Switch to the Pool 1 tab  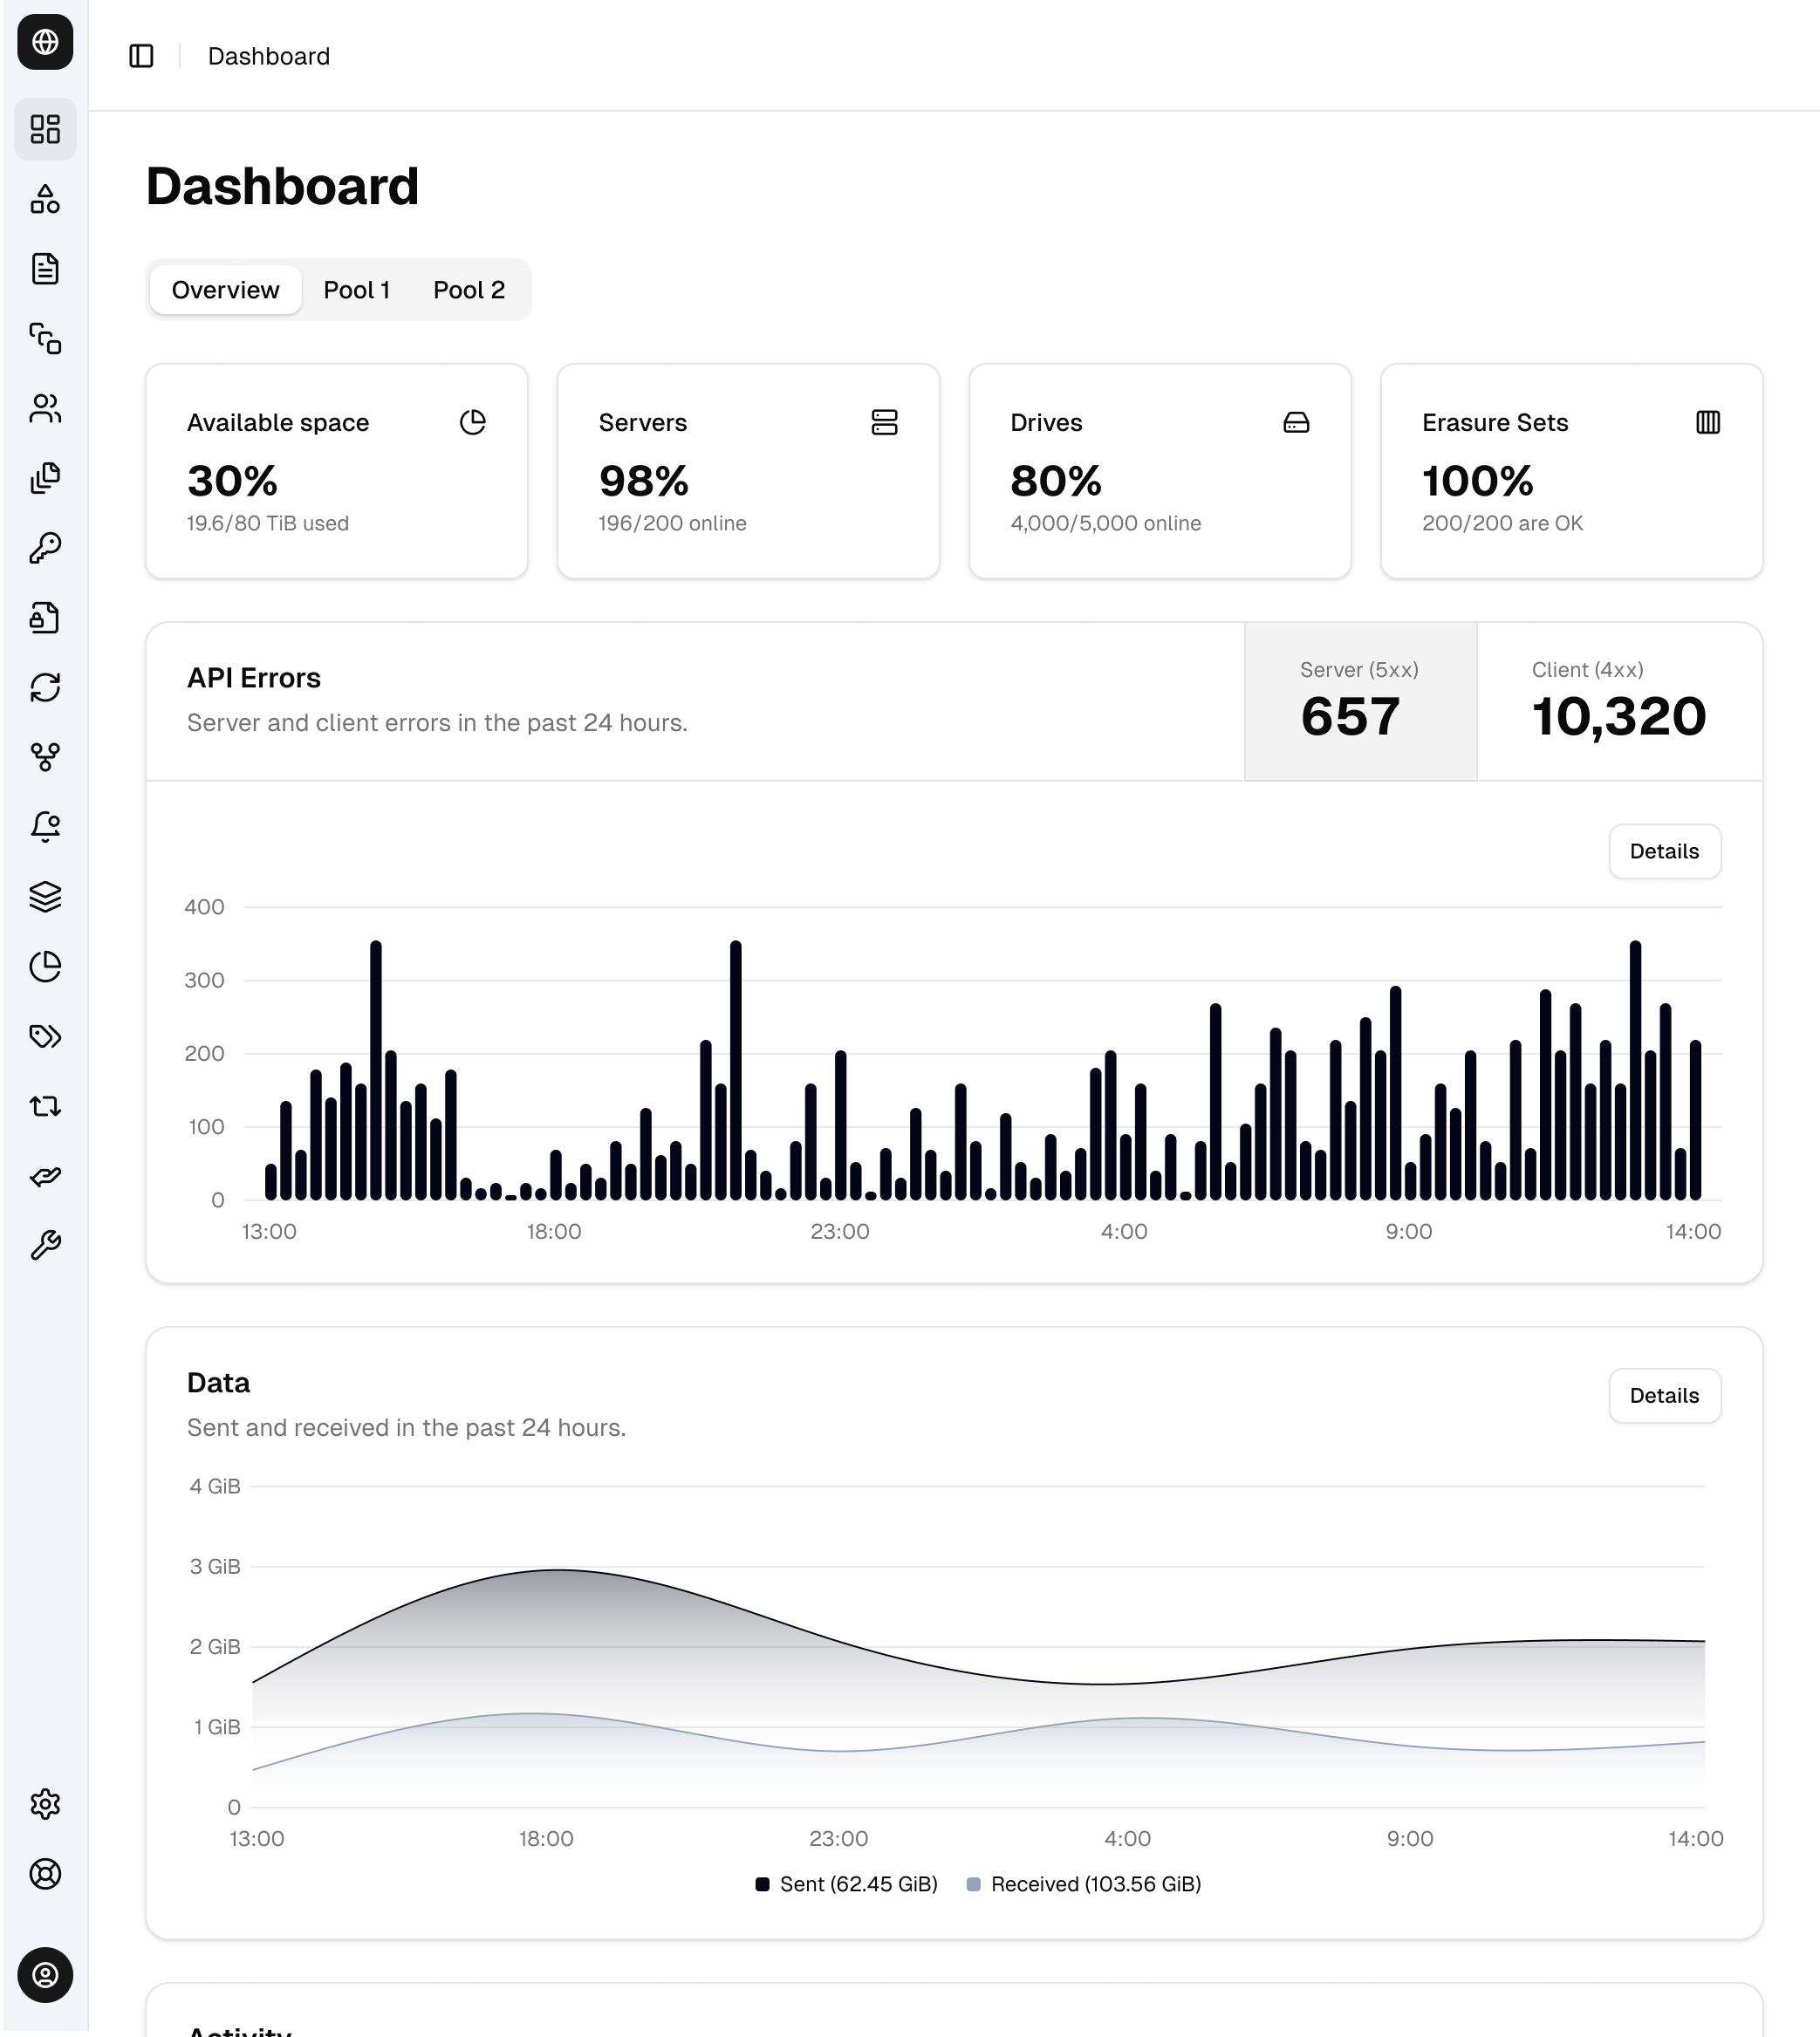coord(356,290)
